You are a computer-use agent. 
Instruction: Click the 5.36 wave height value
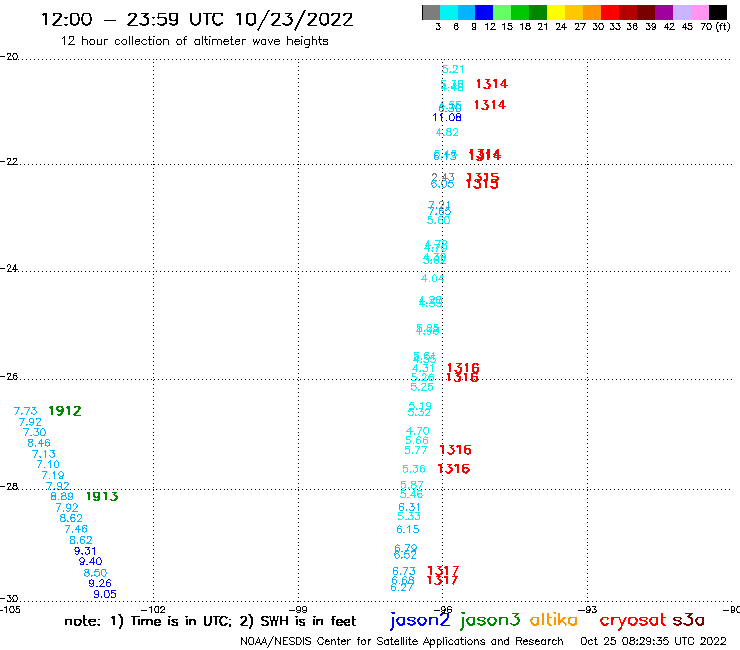tap(414, 469)
